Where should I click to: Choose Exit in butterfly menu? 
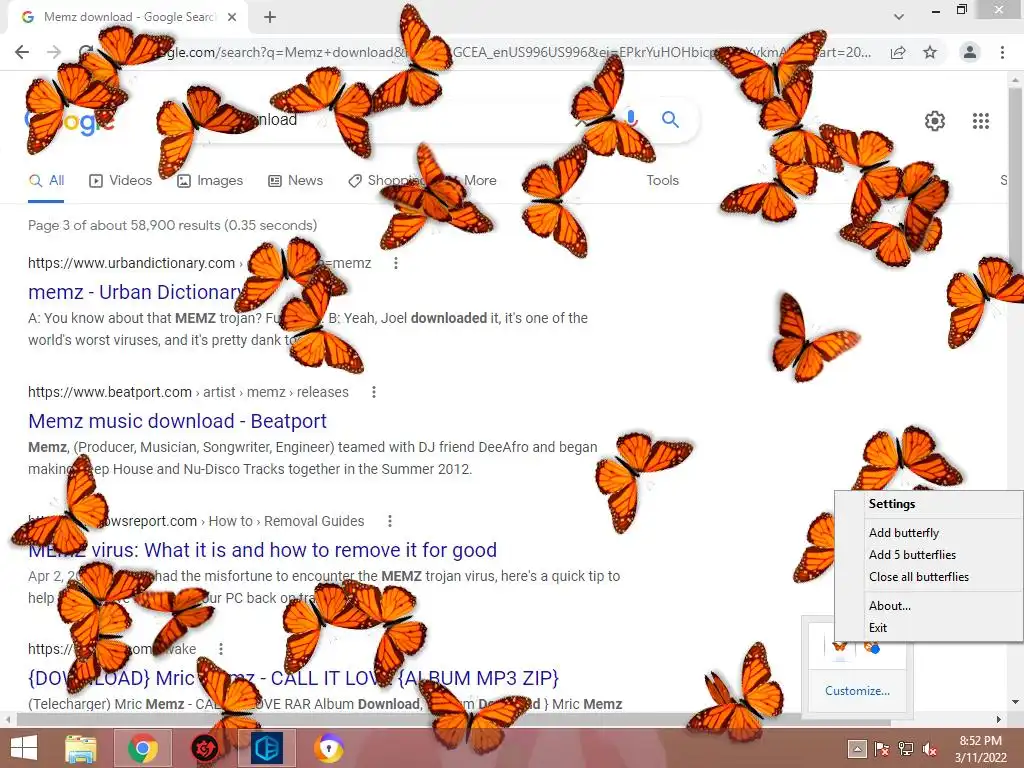[878, 628]
